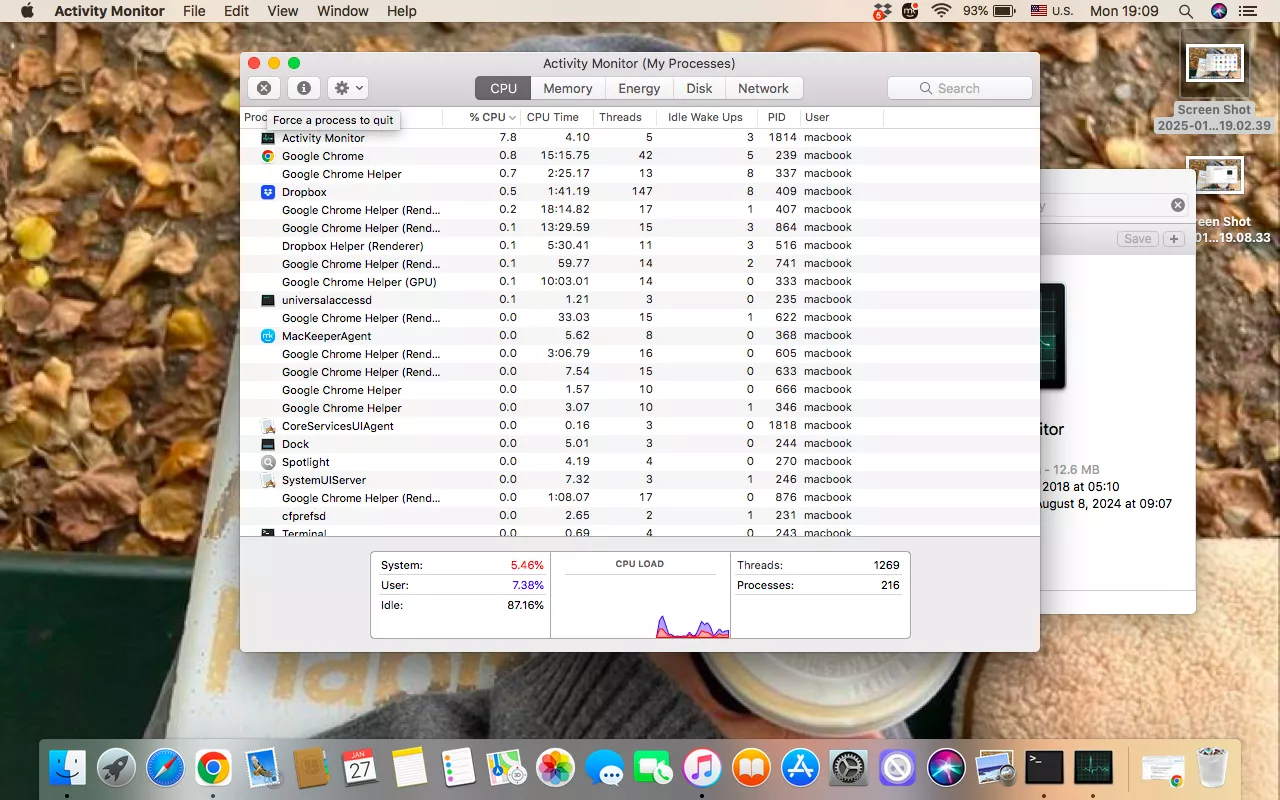
Task: Open the View menu in menu bar
Action: pyautogui.click(x=283, y=11)
